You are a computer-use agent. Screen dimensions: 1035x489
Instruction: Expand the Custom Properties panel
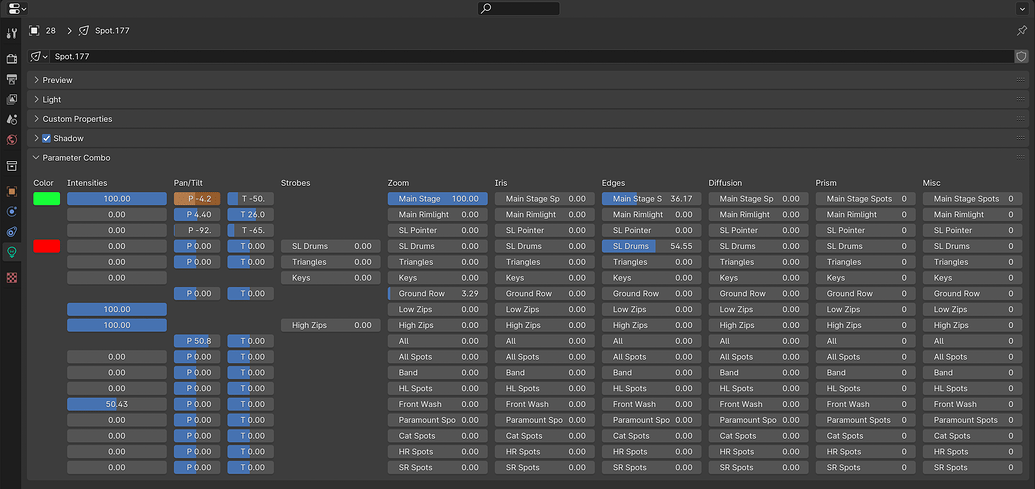pyautogui.click(x=36, y=119)
